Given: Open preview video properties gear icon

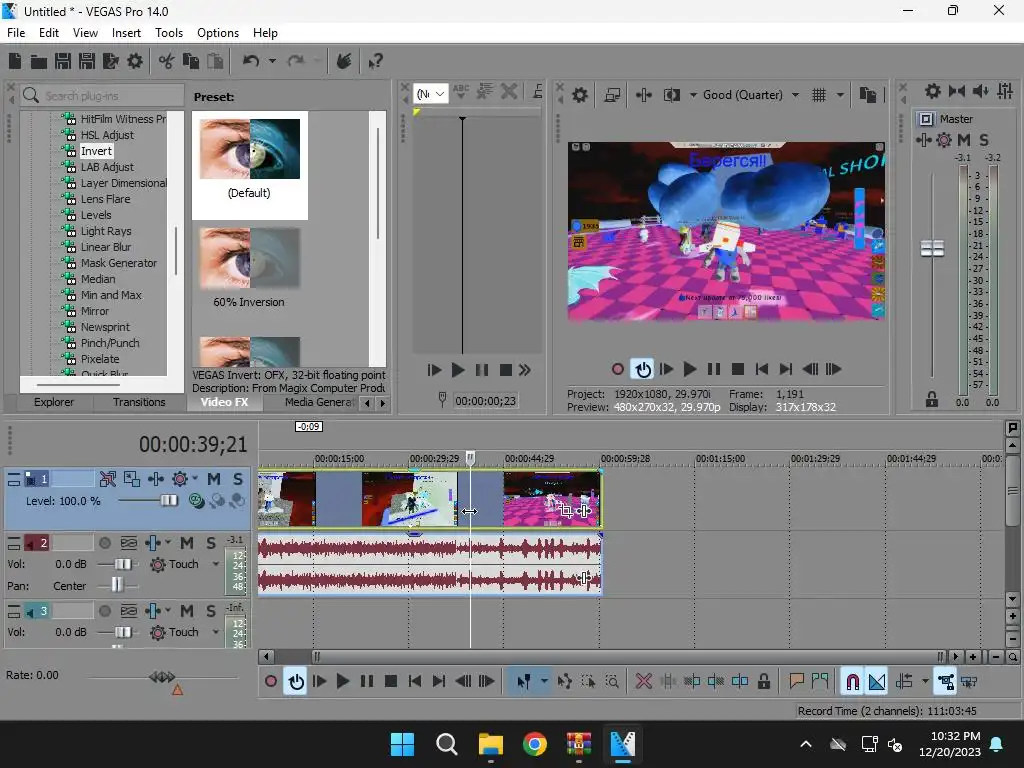Looking at the screenshot, I should click(580, 95).
